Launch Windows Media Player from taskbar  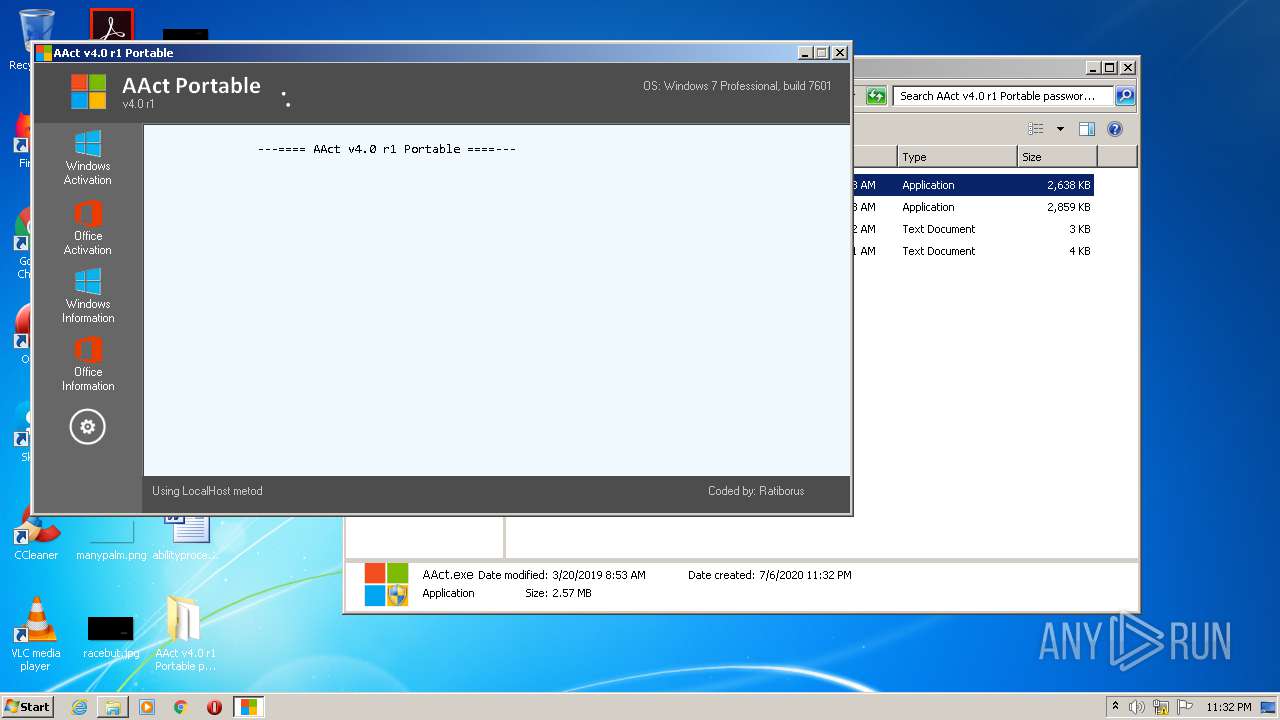point(147,707)
